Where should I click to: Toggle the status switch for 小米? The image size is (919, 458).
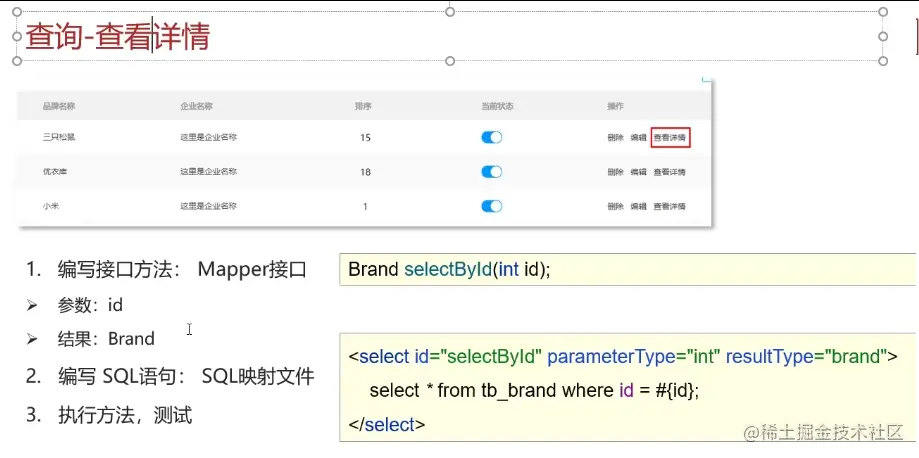pos(491,206)
